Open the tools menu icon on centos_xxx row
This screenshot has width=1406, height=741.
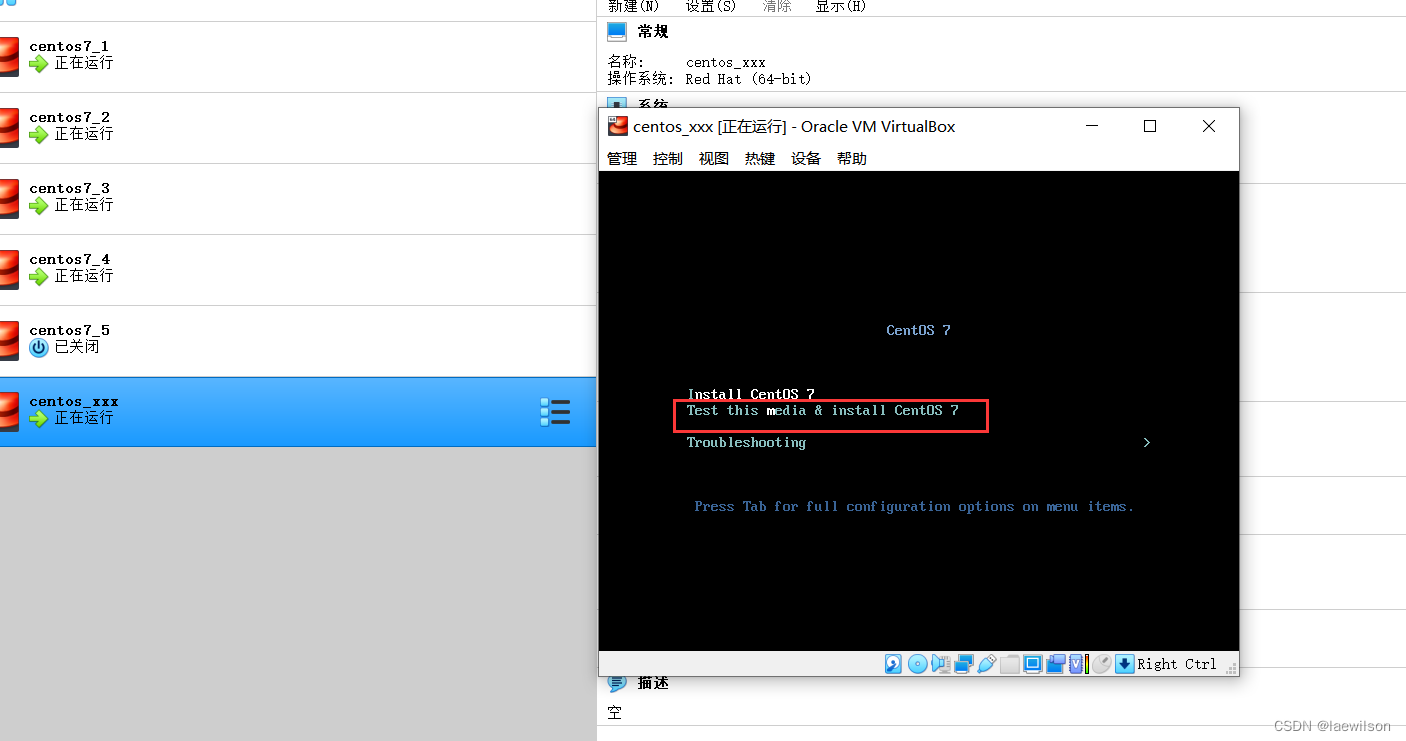coord(555,412)
